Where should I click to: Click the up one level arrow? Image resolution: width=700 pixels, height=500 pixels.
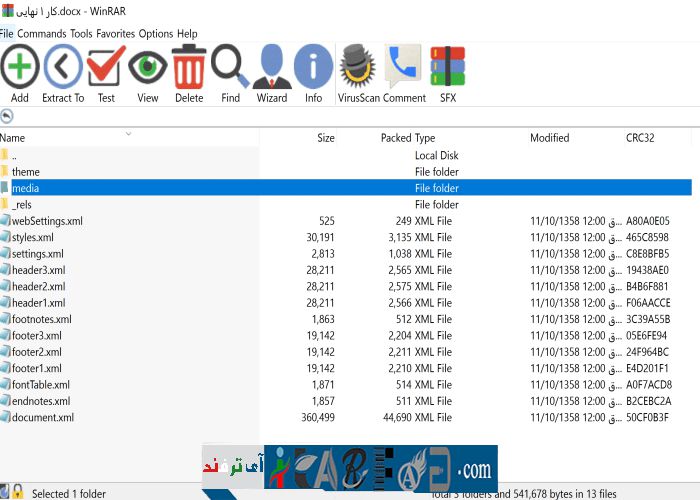[x=7, y=116]
